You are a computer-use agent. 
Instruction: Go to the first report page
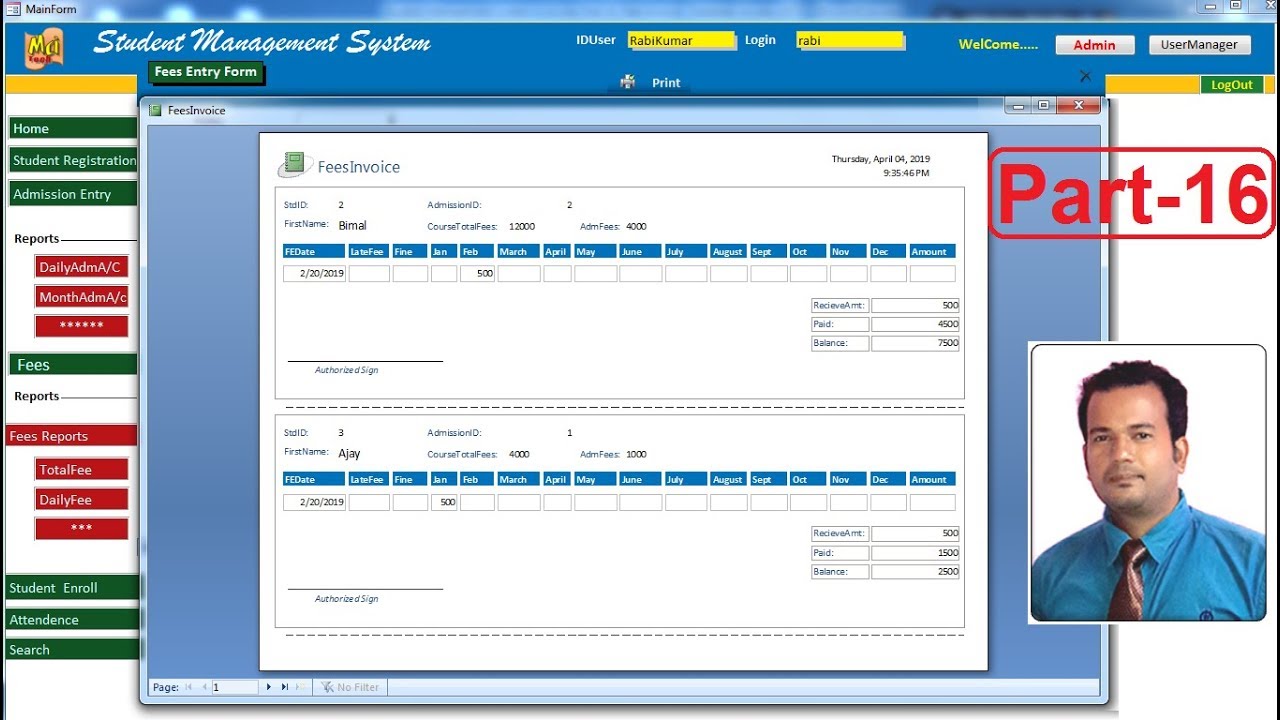click(x=189, y=687)
